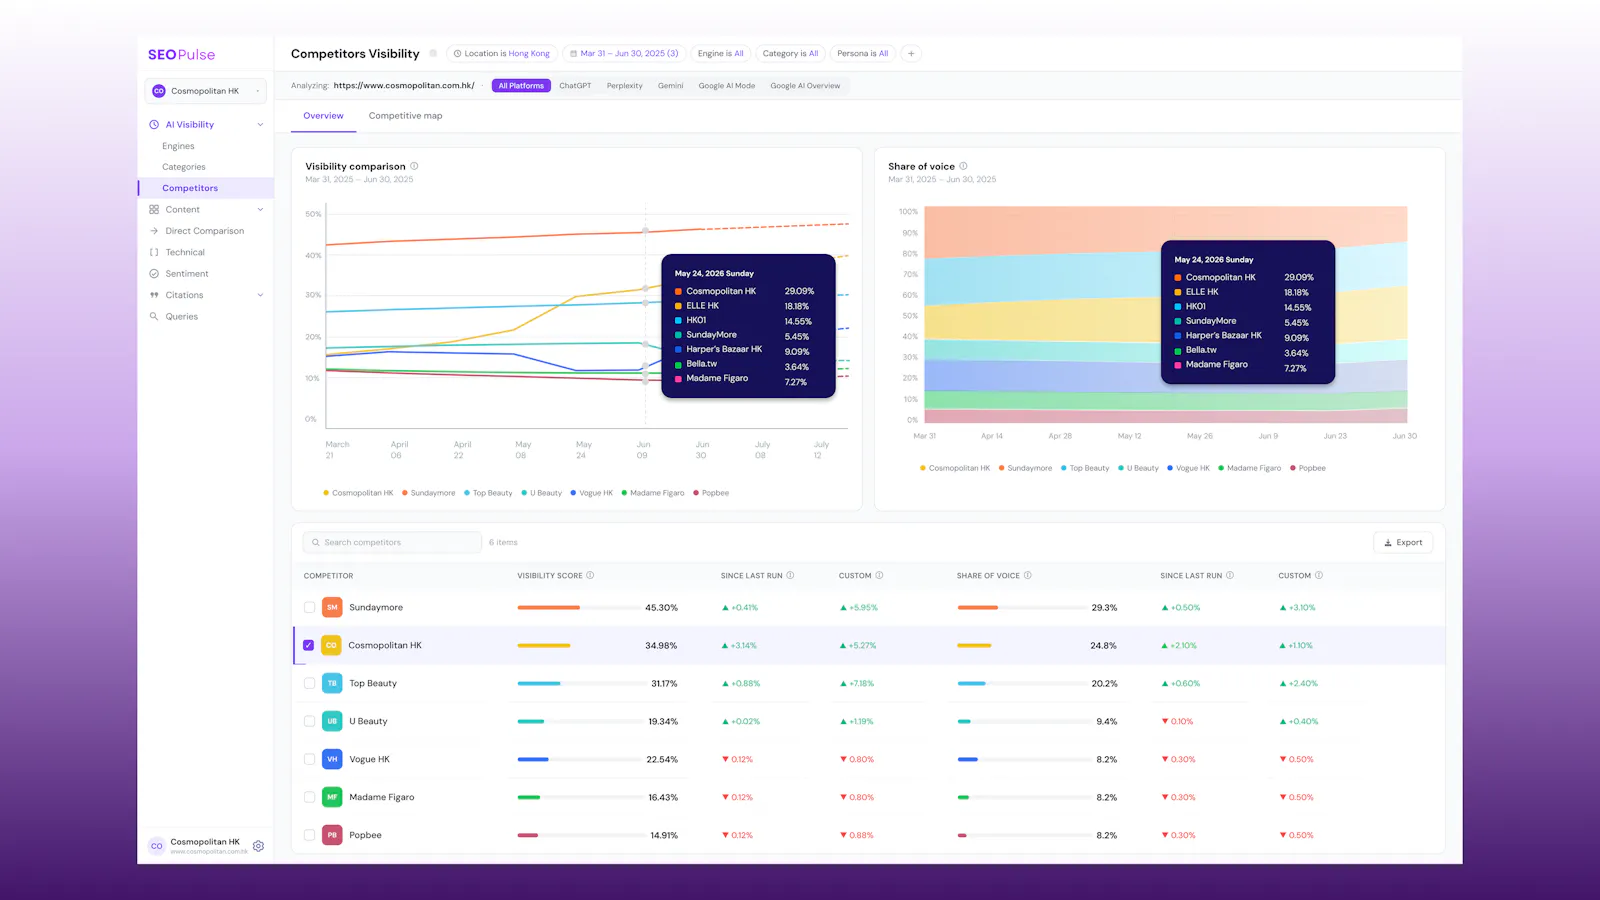
Task: Open the Competitive map tab
Action: pyautogui.click(x=405, y=116)
